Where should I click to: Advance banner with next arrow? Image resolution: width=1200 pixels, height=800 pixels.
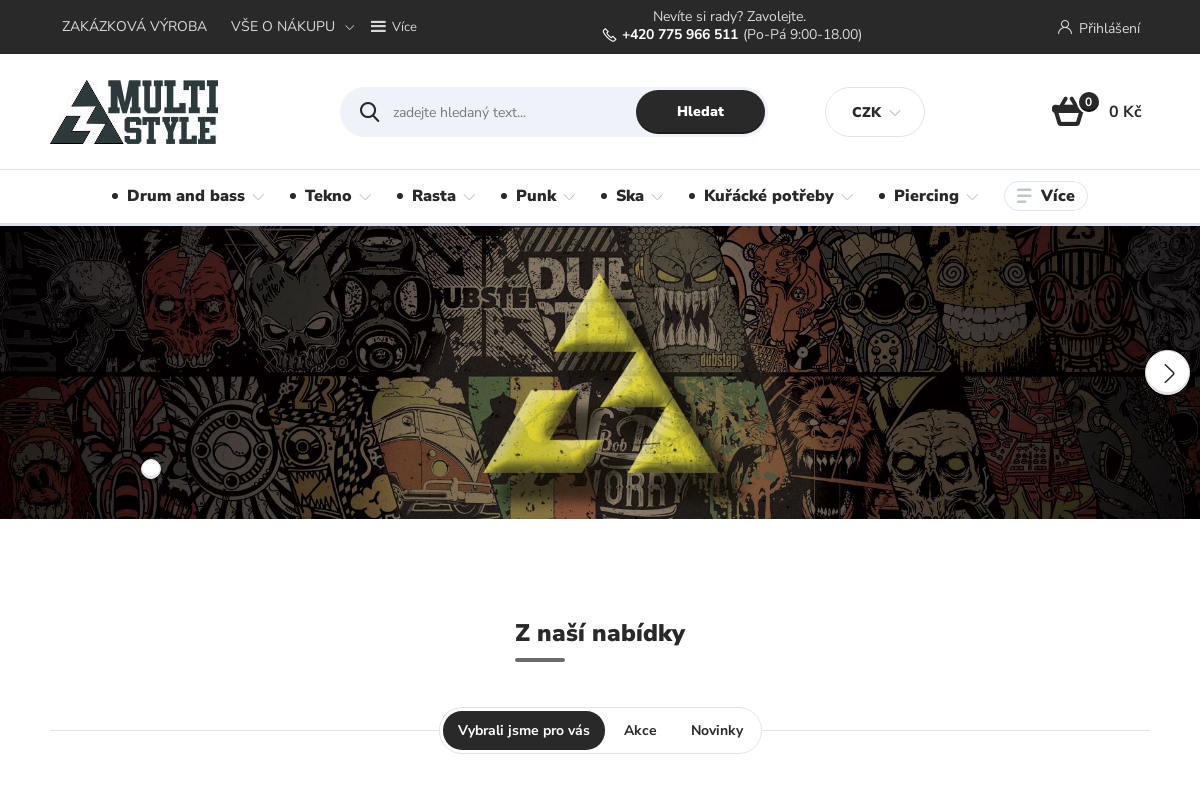1167,372
